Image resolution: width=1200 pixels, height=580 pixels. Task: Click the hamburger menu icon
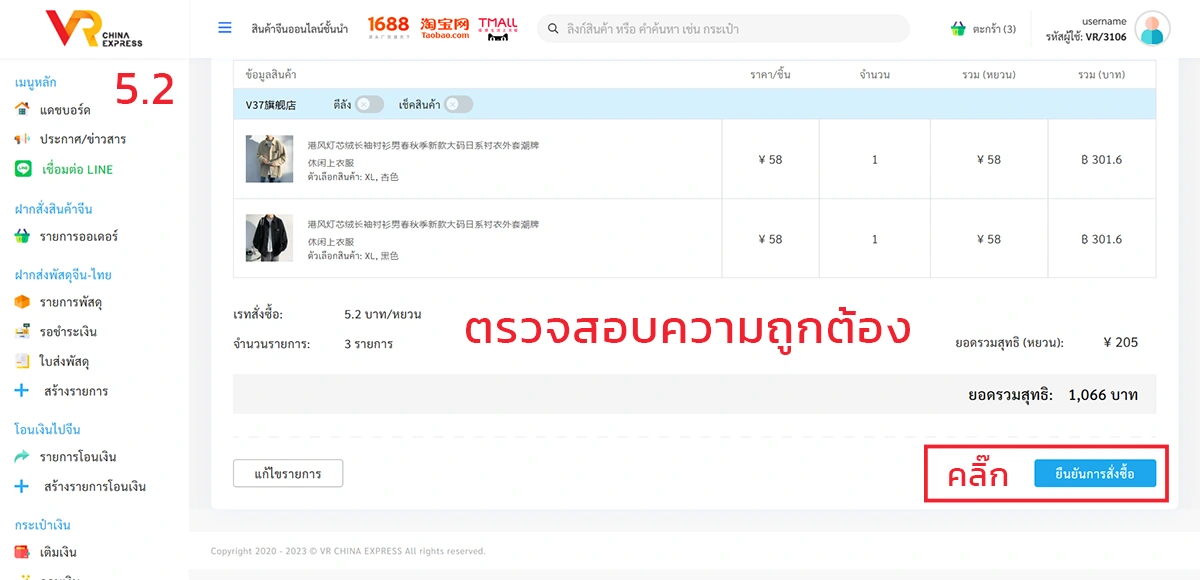(x=225, y=28)
